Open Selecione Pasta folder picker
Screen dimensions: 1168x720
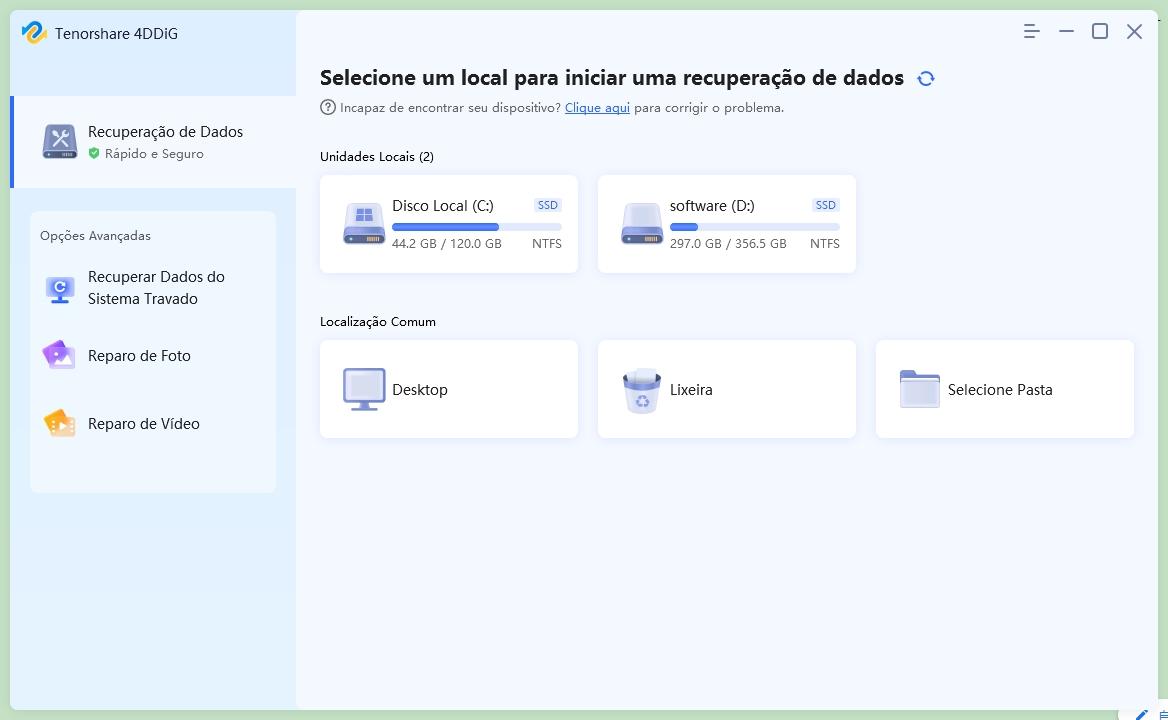1004,389
